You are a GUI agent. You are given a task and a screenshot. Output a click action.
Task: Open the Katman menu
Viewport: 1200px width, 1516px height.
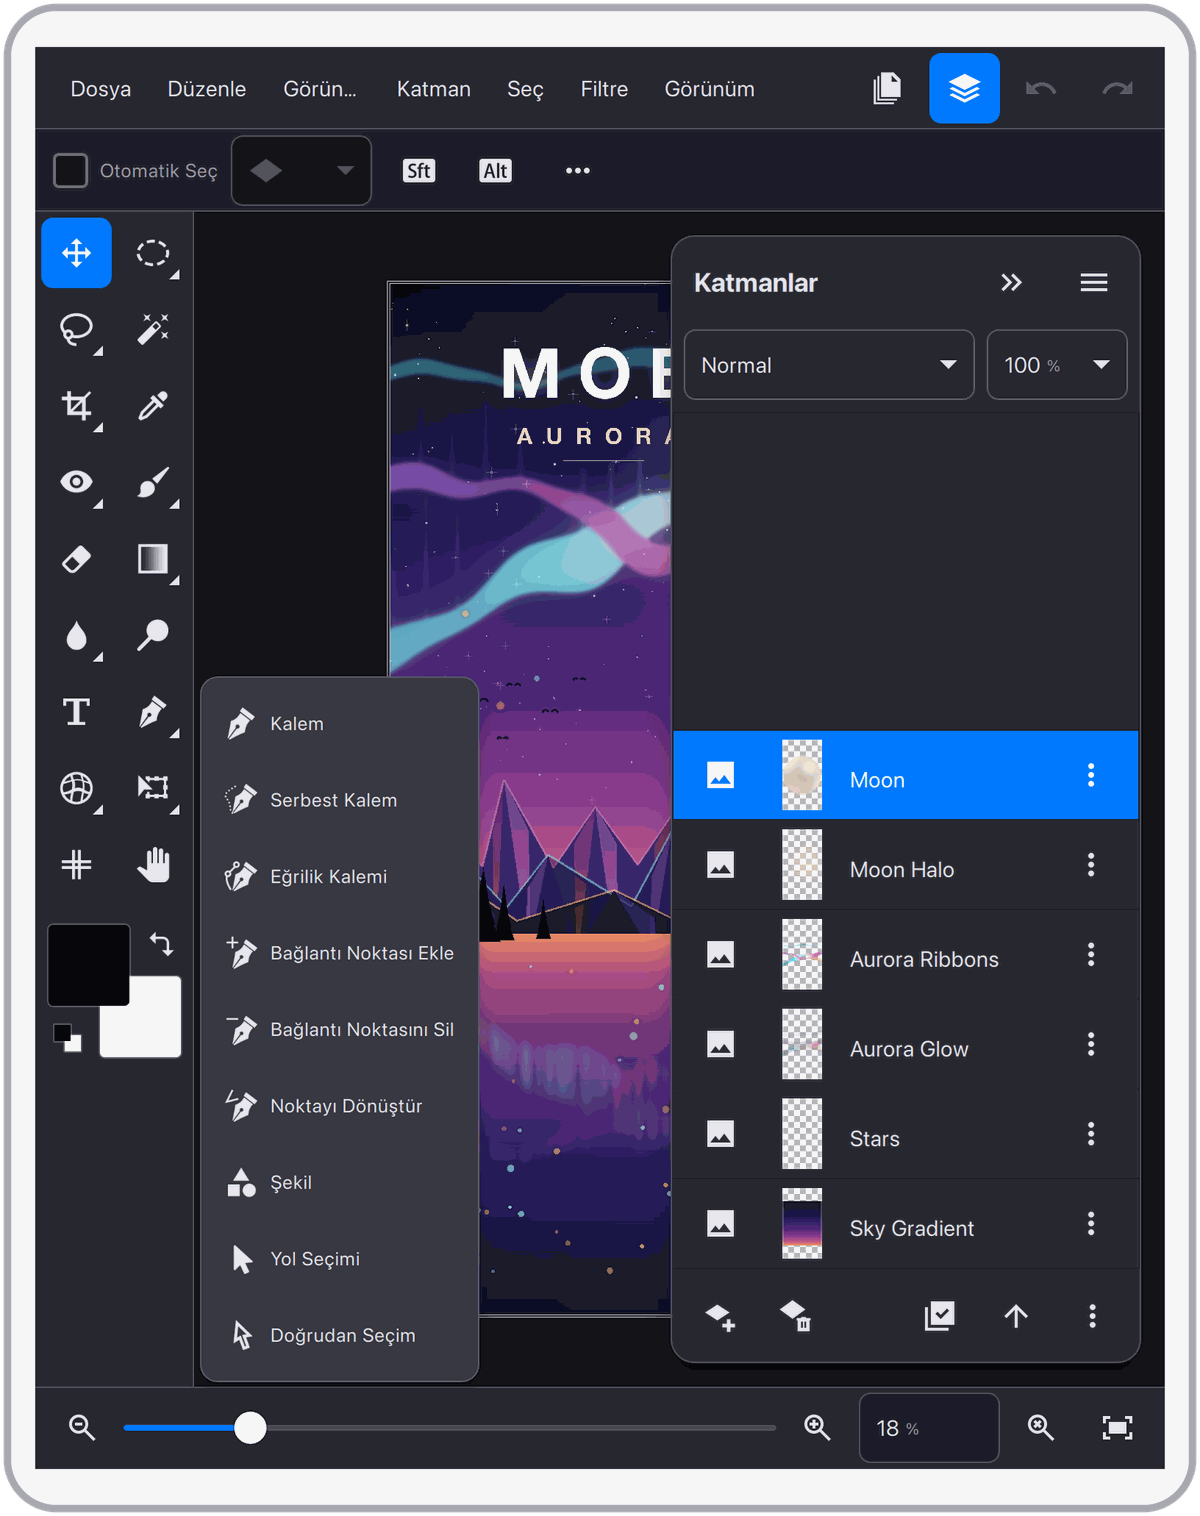(434, 89)
